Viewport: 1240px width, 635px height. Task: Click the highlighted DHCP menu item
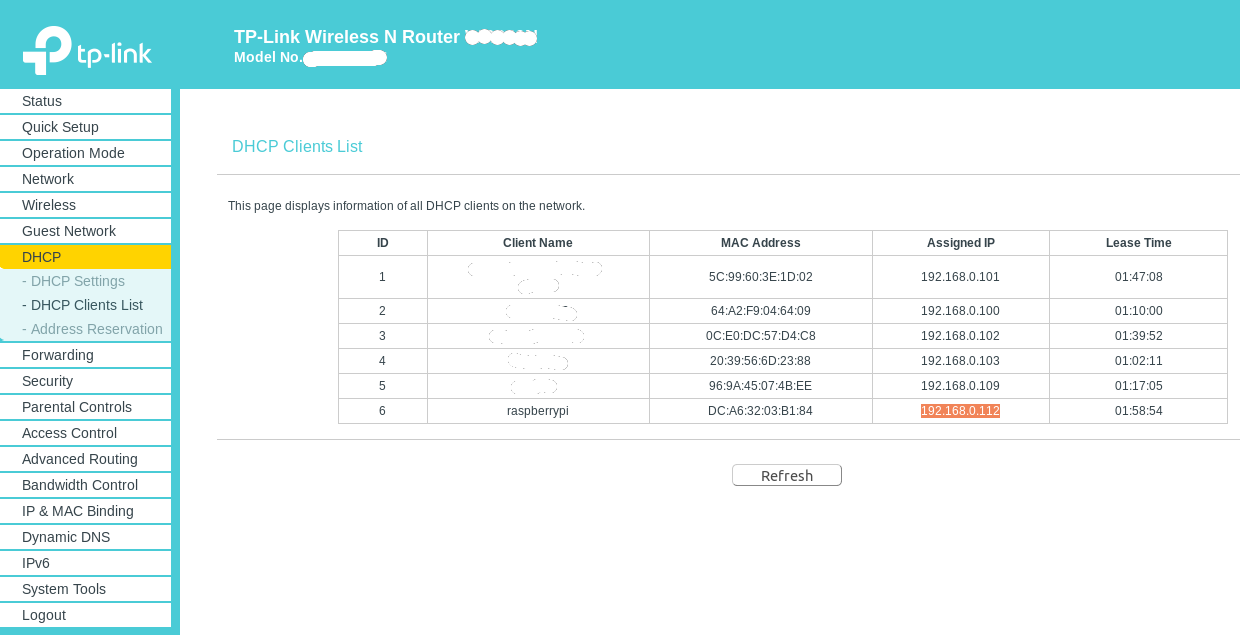pos(85,257)
